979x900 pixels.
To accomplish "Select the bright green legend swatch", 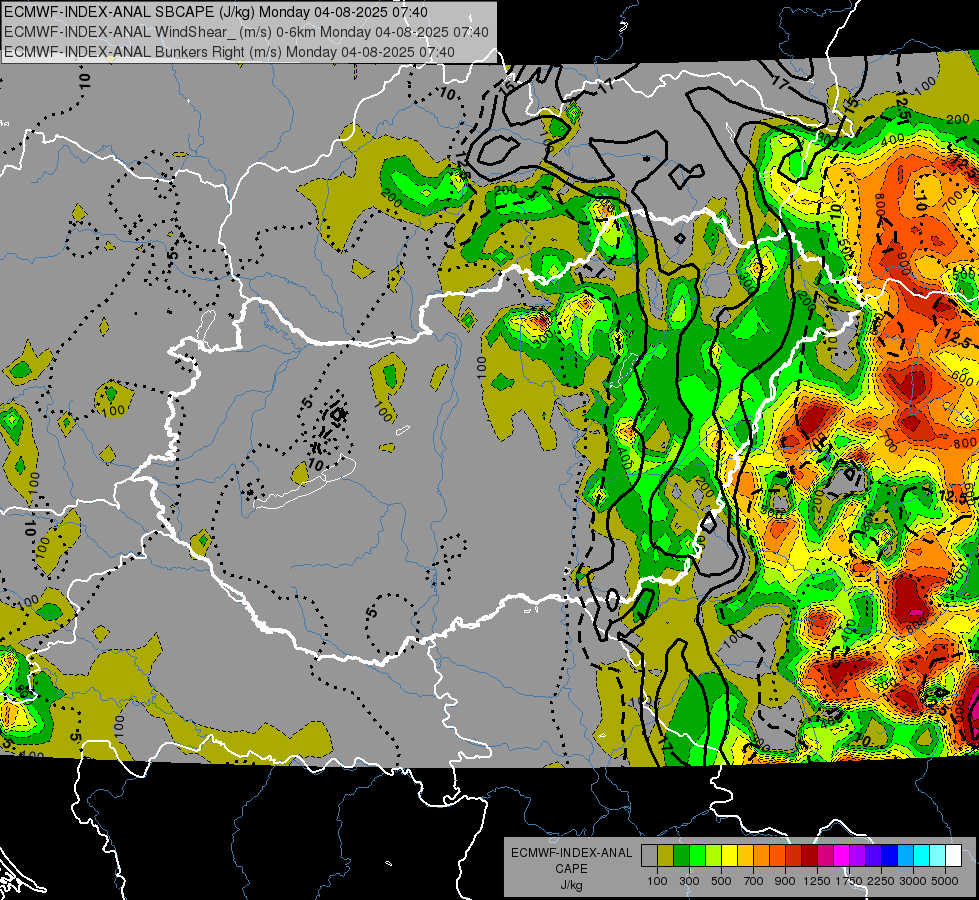I will [x=697, y=855].
